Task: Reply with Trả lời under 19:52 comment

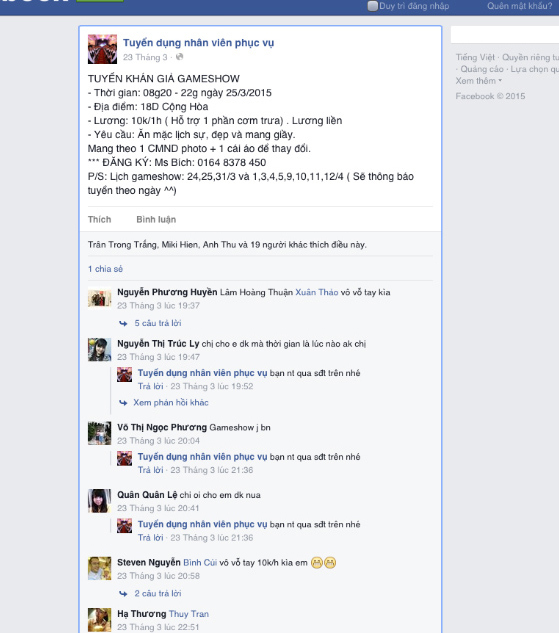Action: click(151, 386)
